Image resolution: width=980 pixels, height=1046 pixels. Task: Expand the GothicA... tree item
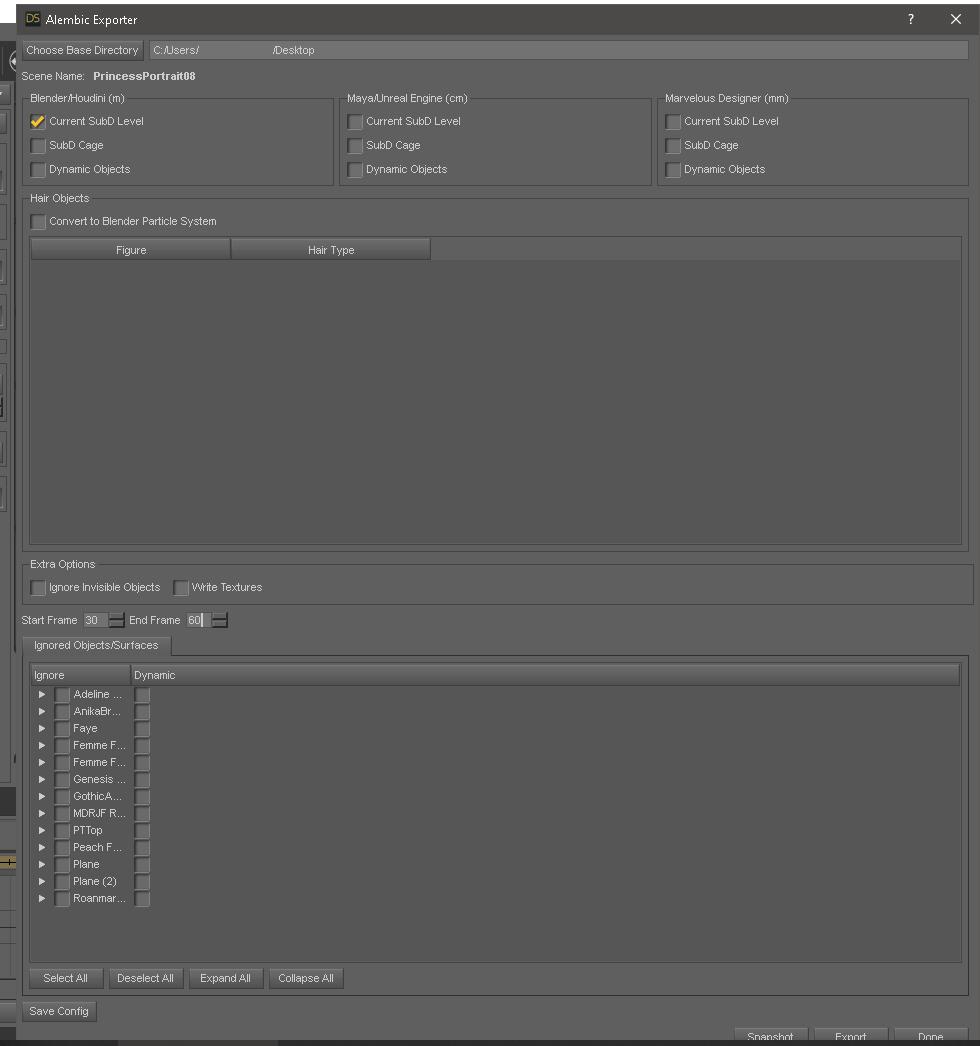pyautogui.click(x=42, y=797)
